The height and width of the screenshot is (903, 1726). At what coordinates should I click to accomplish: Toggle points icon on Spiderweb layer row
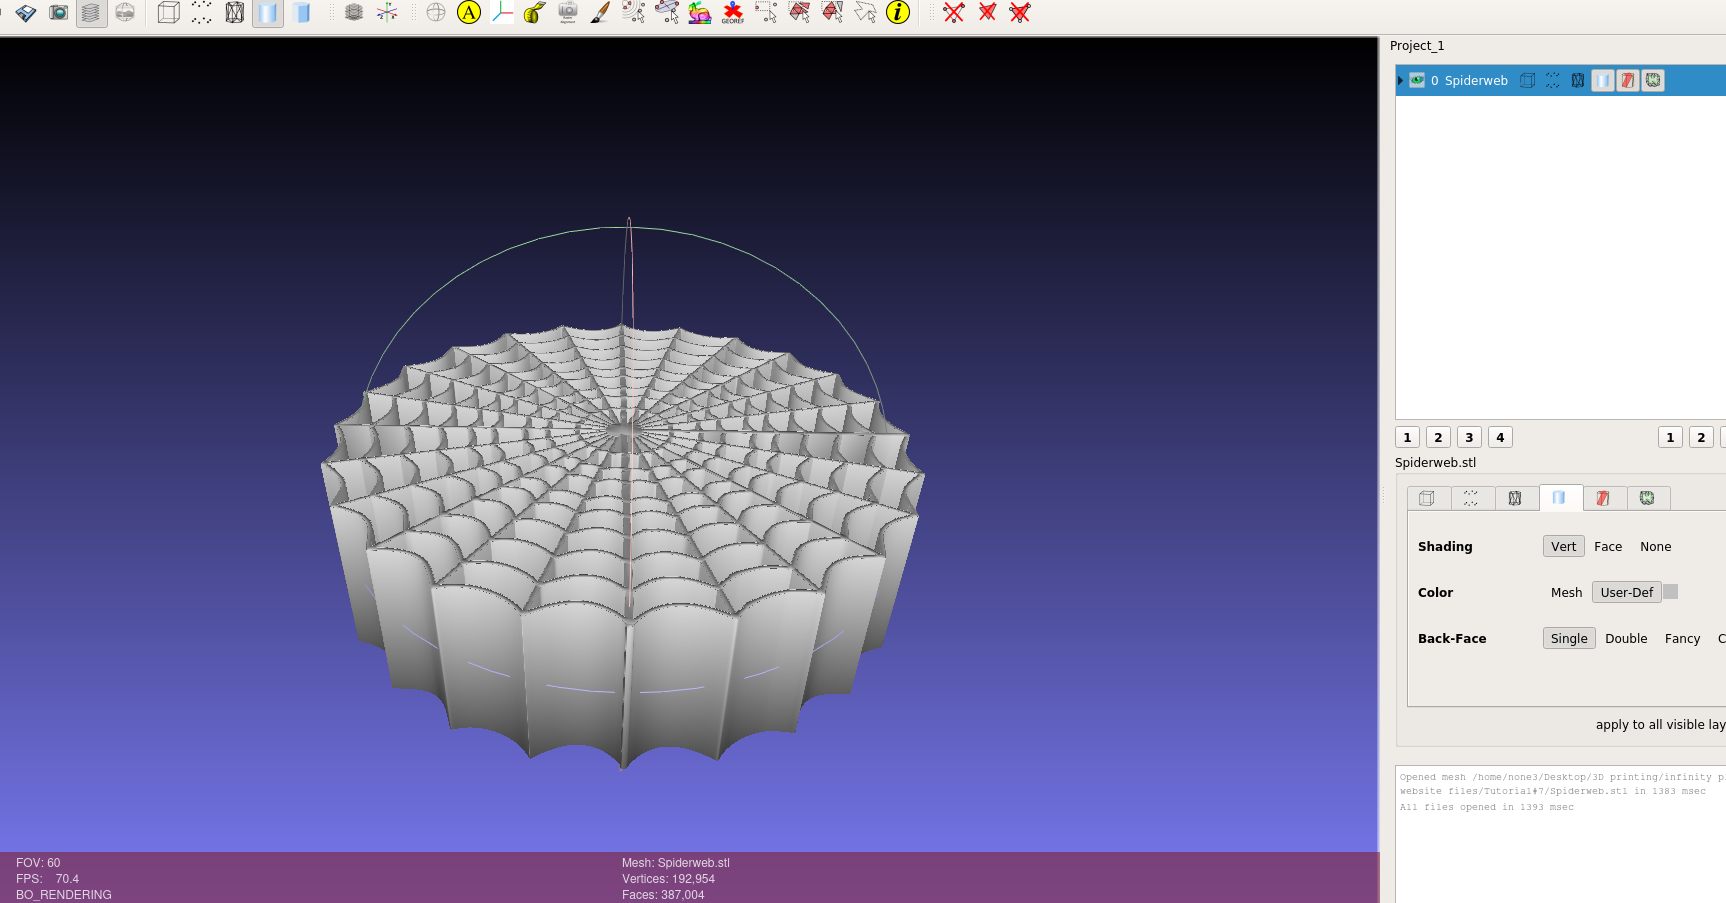click(x=1553, y=81)
